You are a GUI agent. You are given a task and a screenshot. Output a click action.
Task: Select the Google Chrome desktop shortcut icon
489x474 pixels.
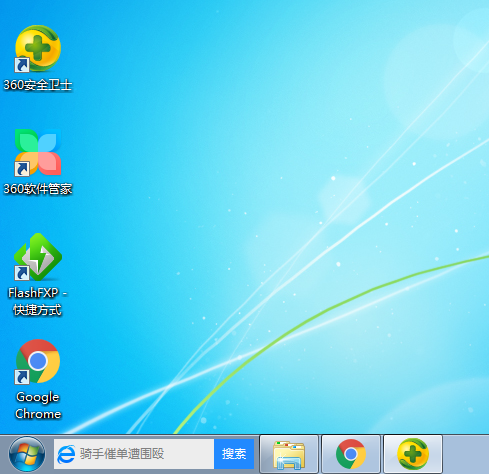tap(38, 361)
